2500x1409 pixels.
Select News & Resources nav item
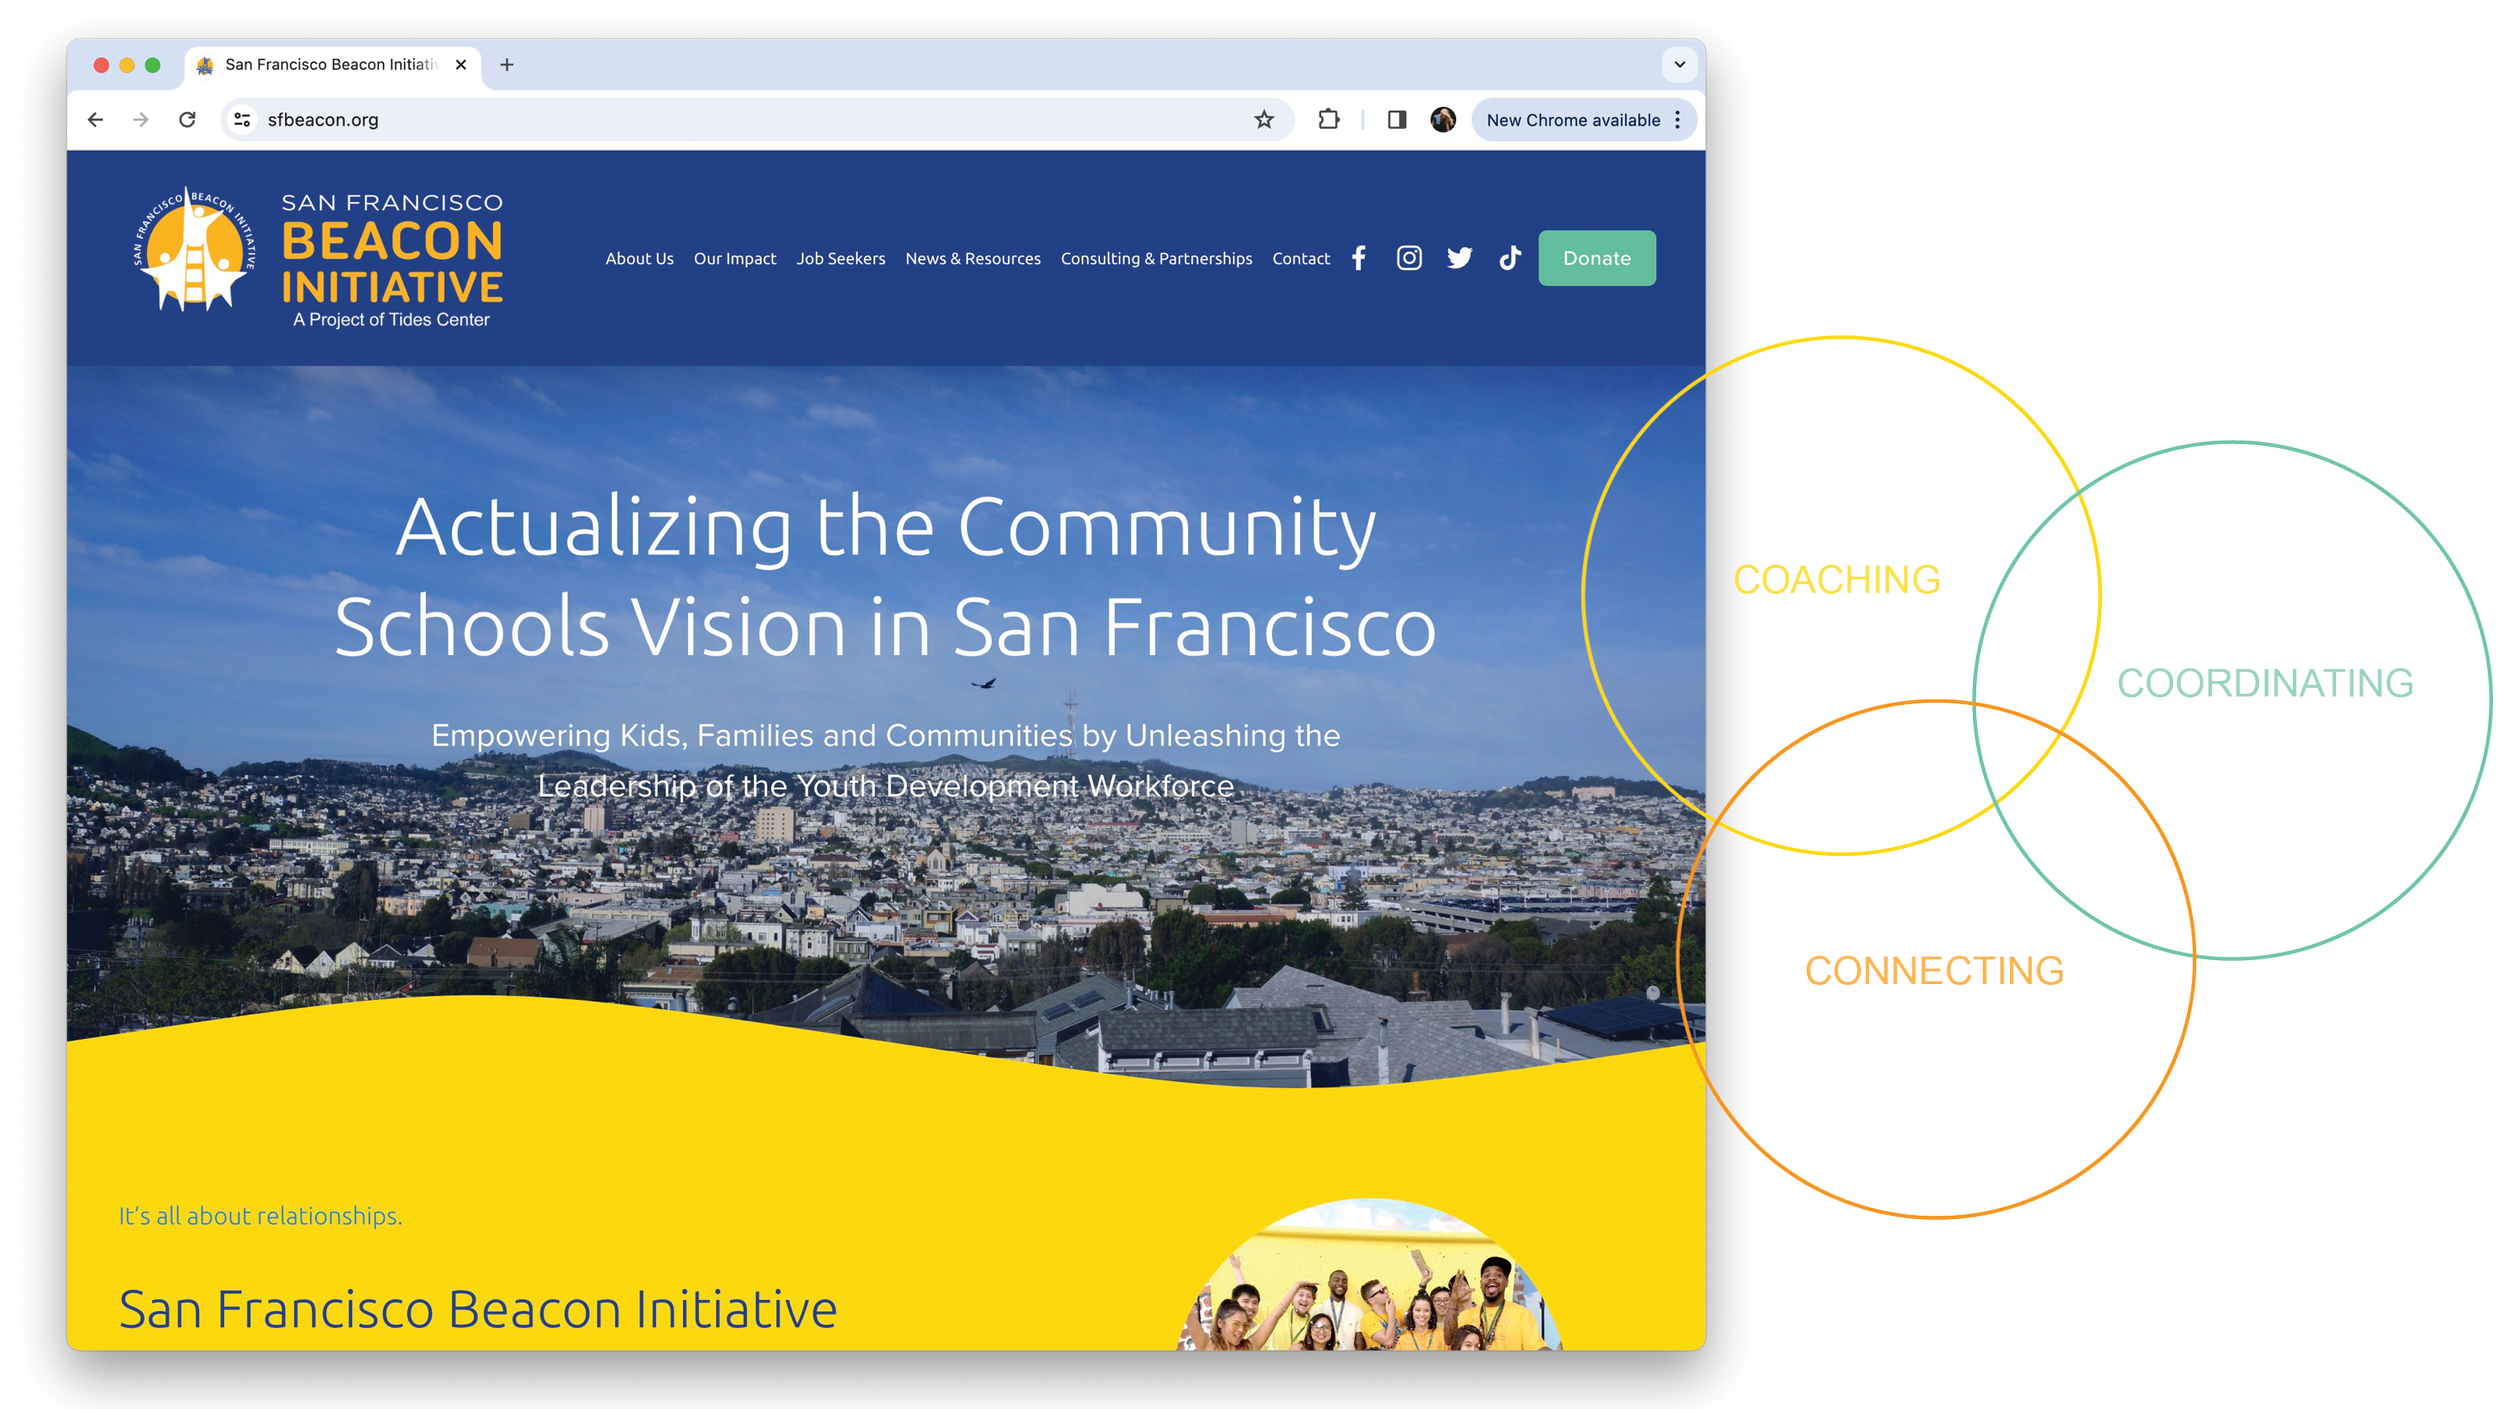(972, 258)
